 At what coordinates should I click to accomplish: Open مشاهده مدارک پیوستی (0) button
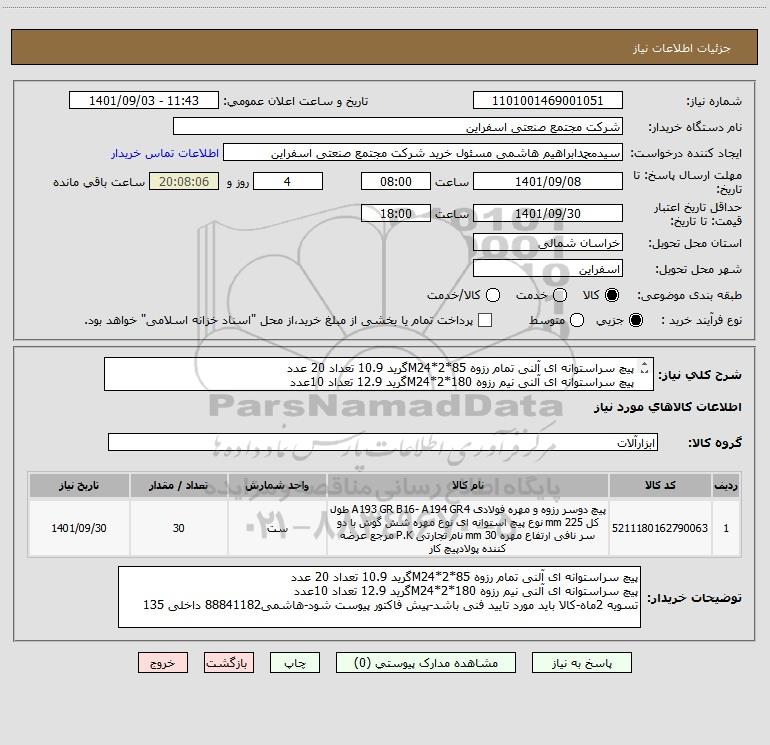tap(426, 663)
